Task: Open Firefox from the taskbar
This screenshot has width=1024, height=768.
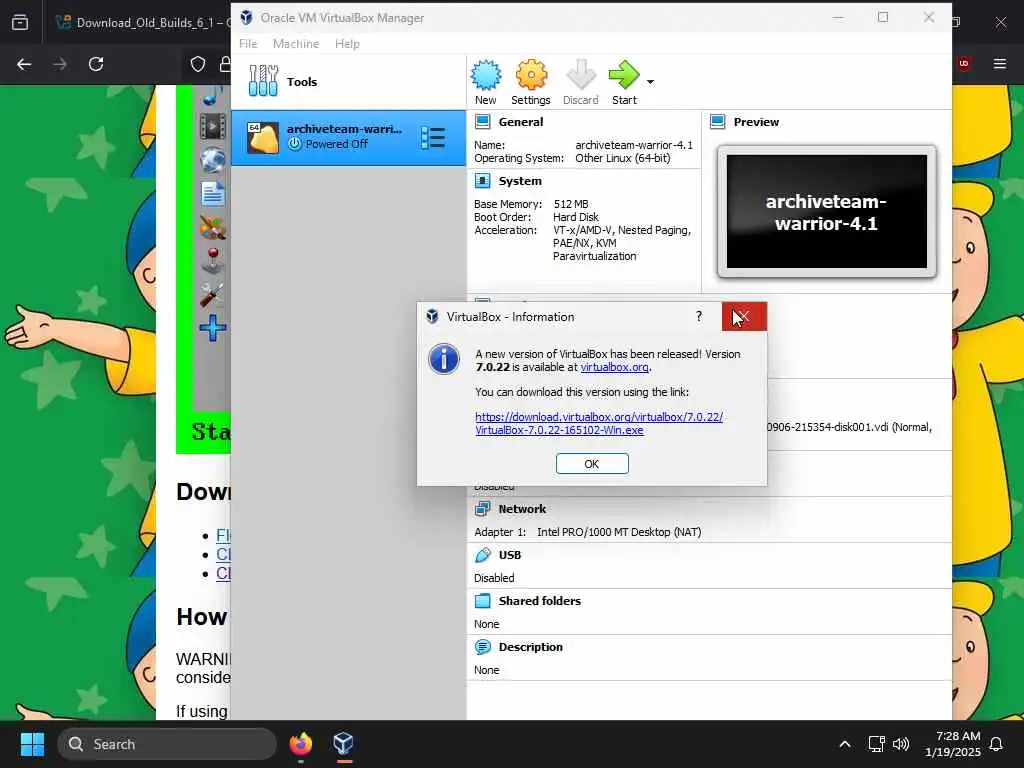Action: point(300,744)
